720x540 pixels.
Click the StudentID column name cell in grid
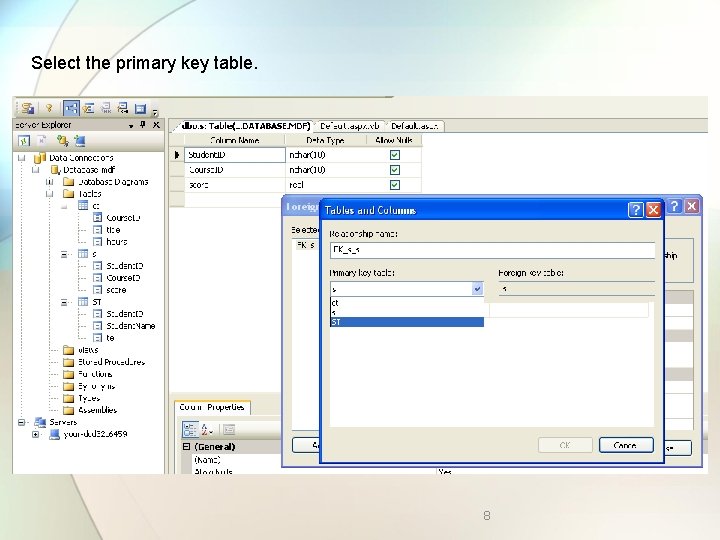coord(235,155)
